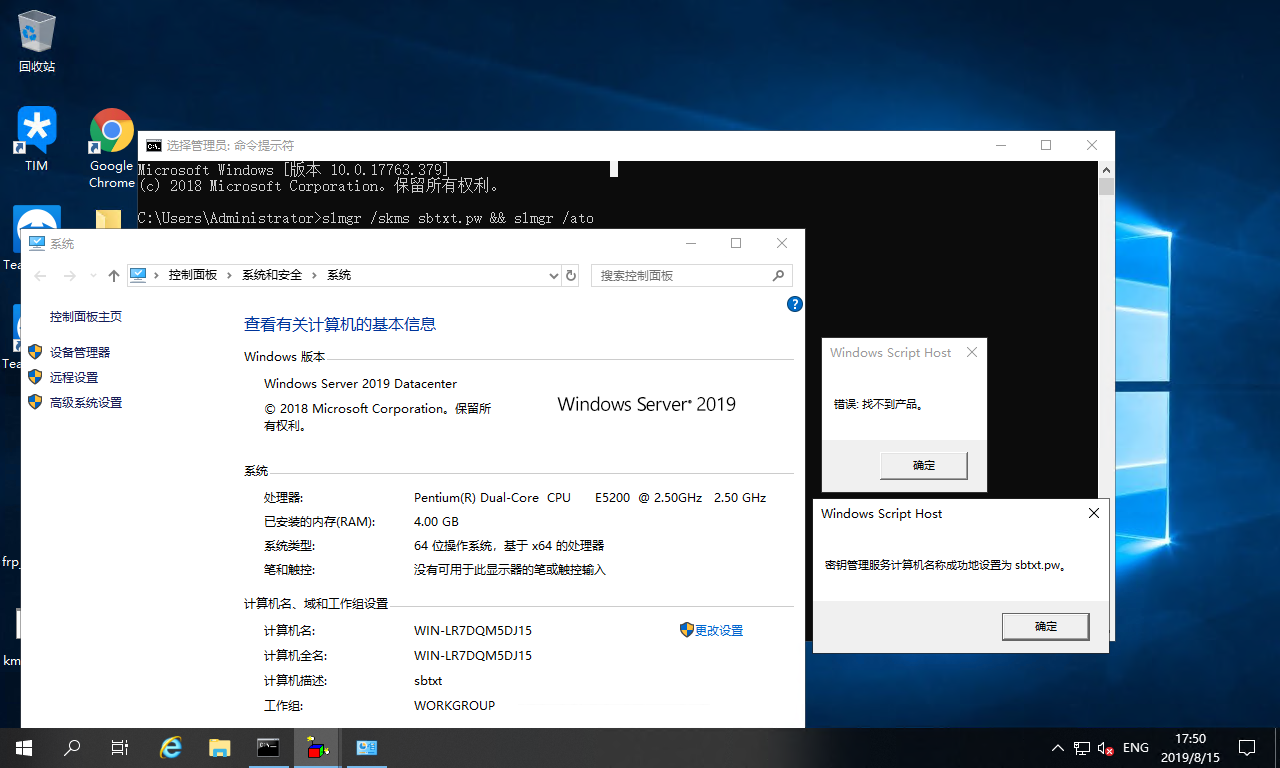Image resolution: width=1280 pixels, height=768 pixels.
Task: Click the forward arrow in System window
Action: click(x=69, y=276)
